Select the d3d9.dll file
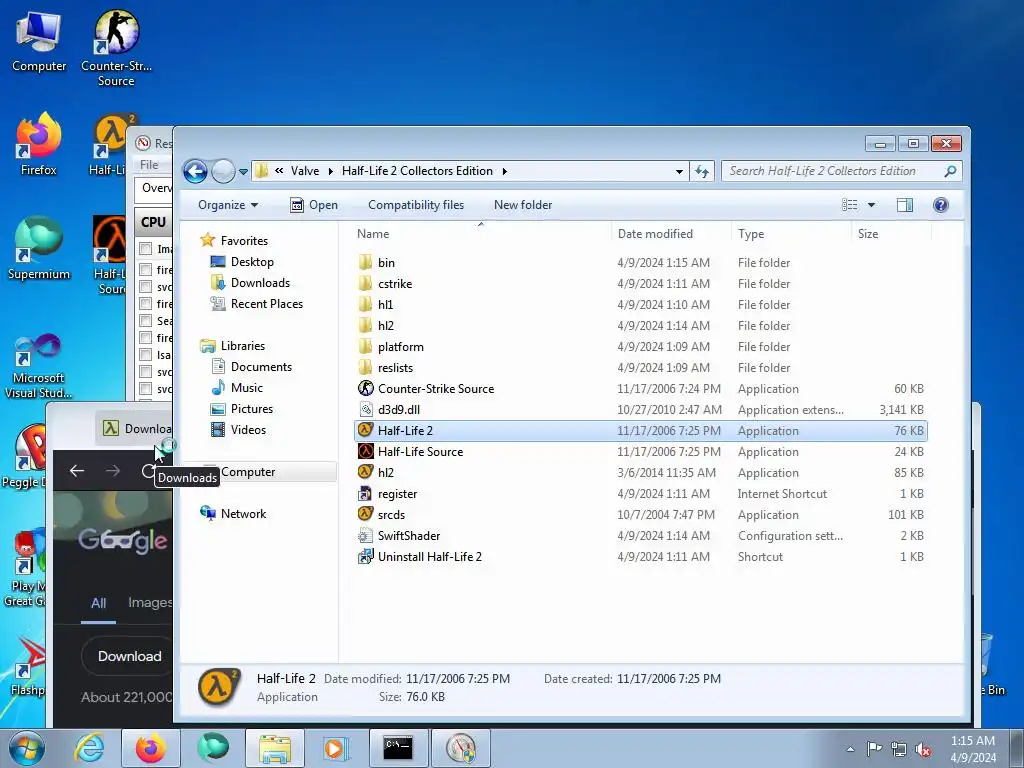Image resolution: width=1024 pixels, height=768 pixels. click(x=641, y=409)
